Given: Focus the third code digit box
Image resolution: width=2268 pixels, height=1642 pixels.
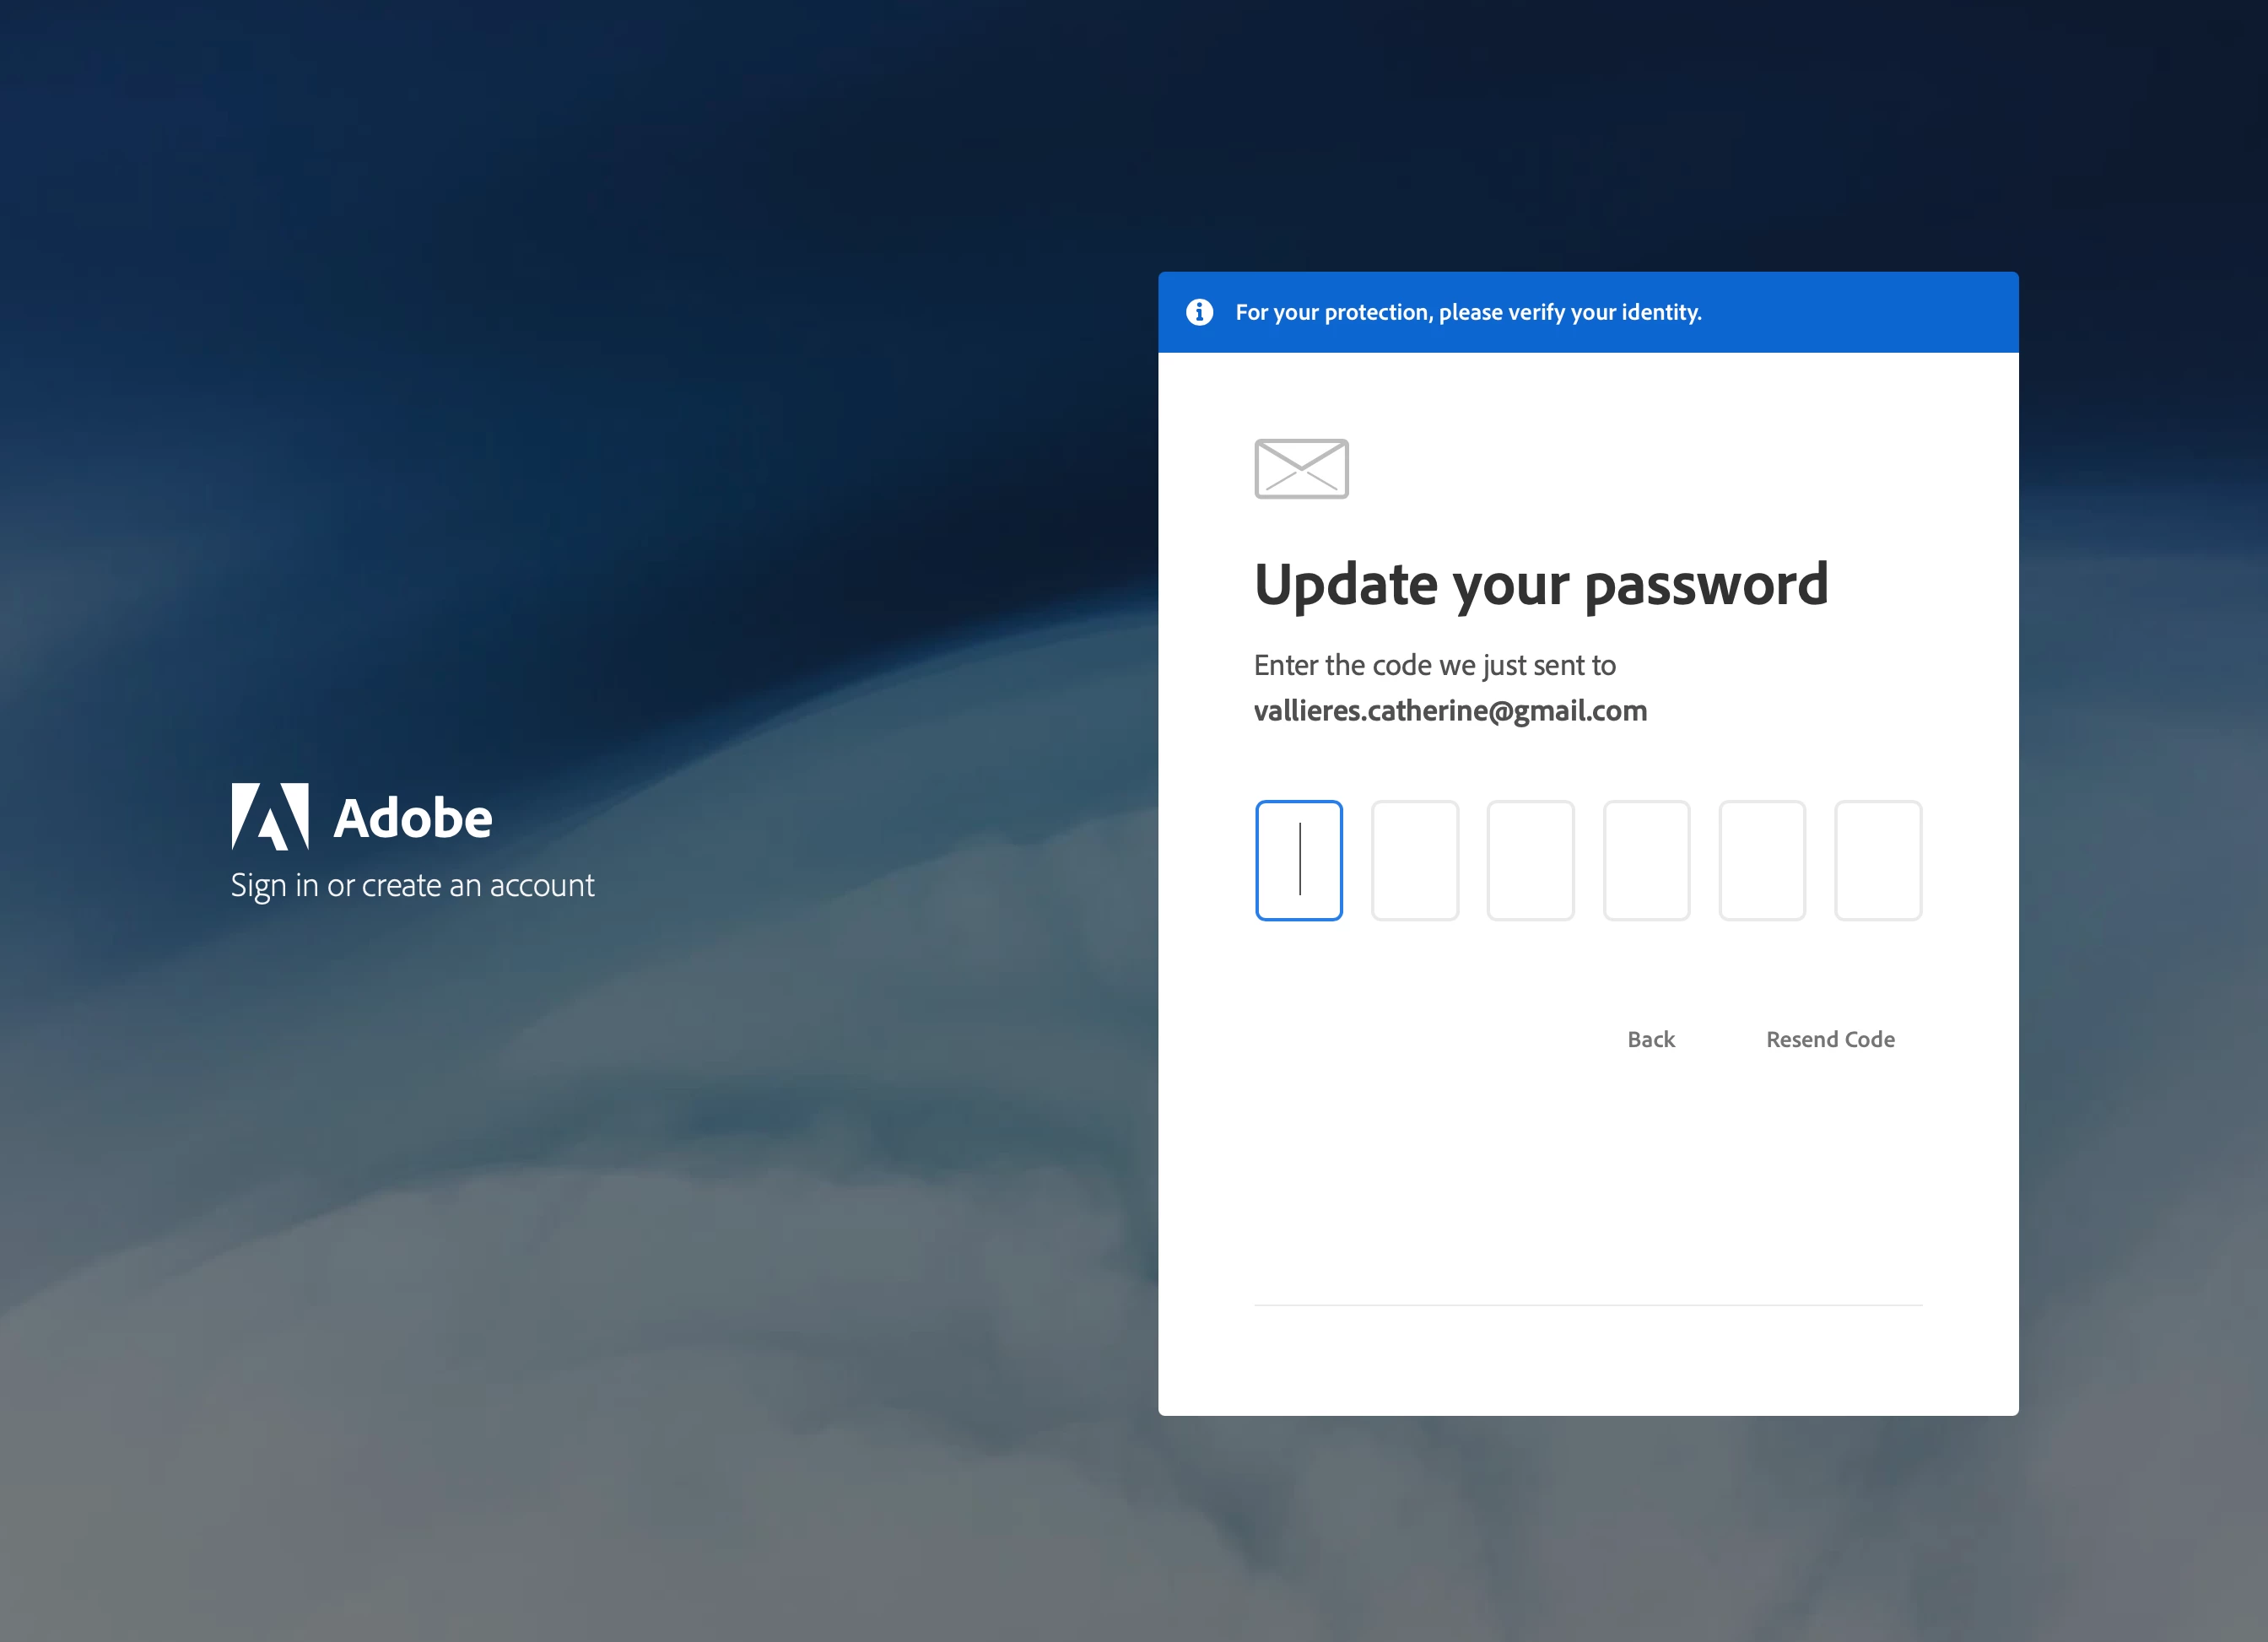Looking at the screenshot, I should (x=1530, y=860).
